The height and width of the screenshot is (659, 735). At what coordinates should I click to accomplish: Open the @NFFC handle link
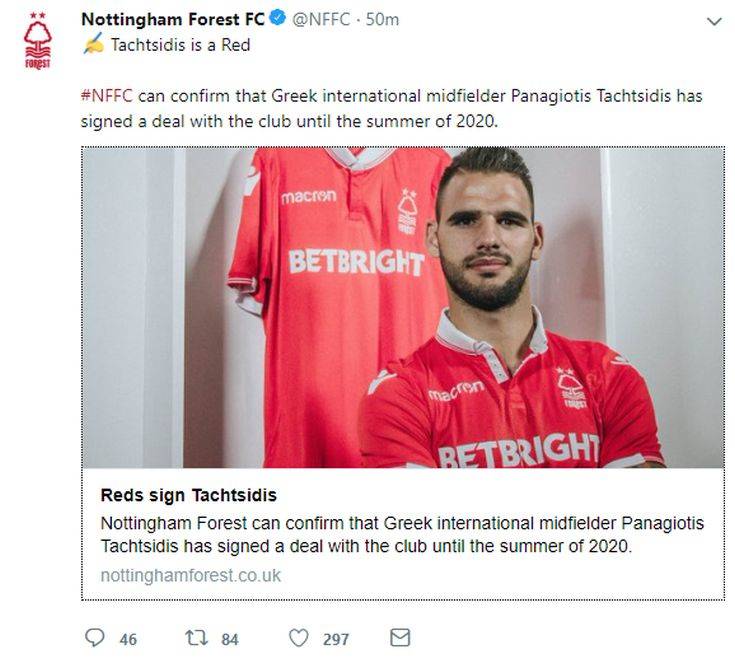(324, 19)
